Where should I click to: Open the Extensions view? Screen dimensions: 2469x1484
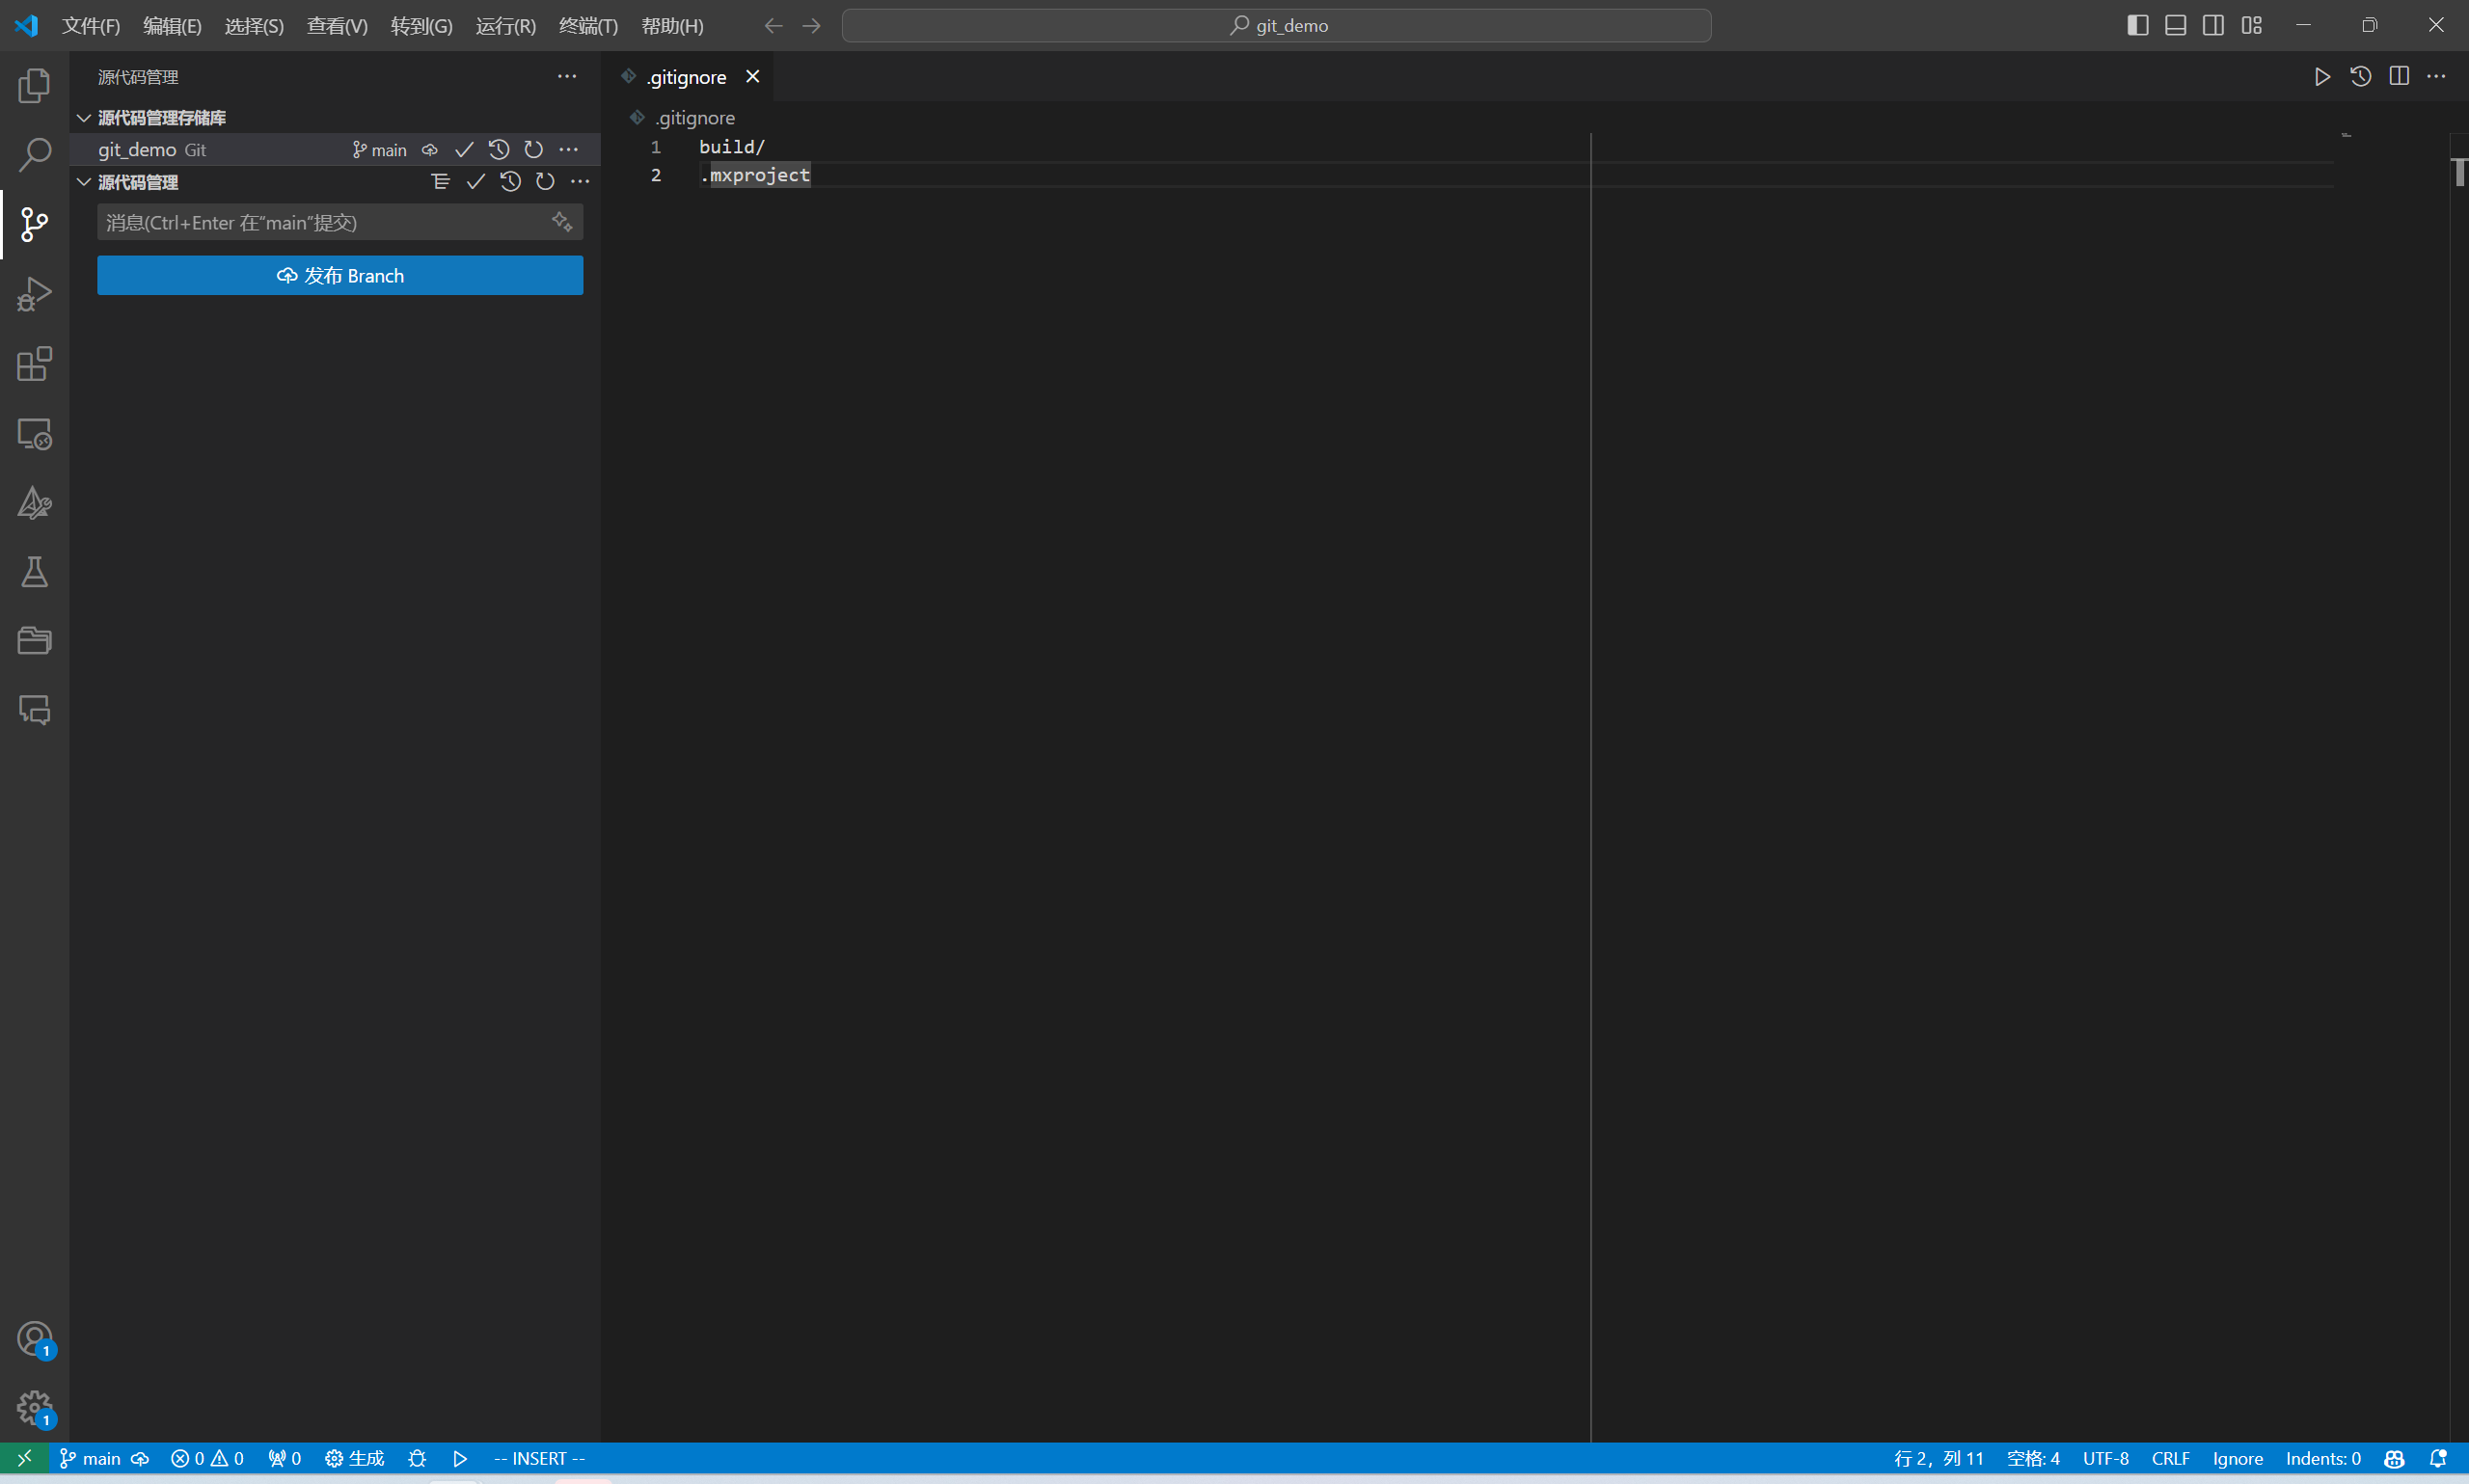[x=34, y=364]
